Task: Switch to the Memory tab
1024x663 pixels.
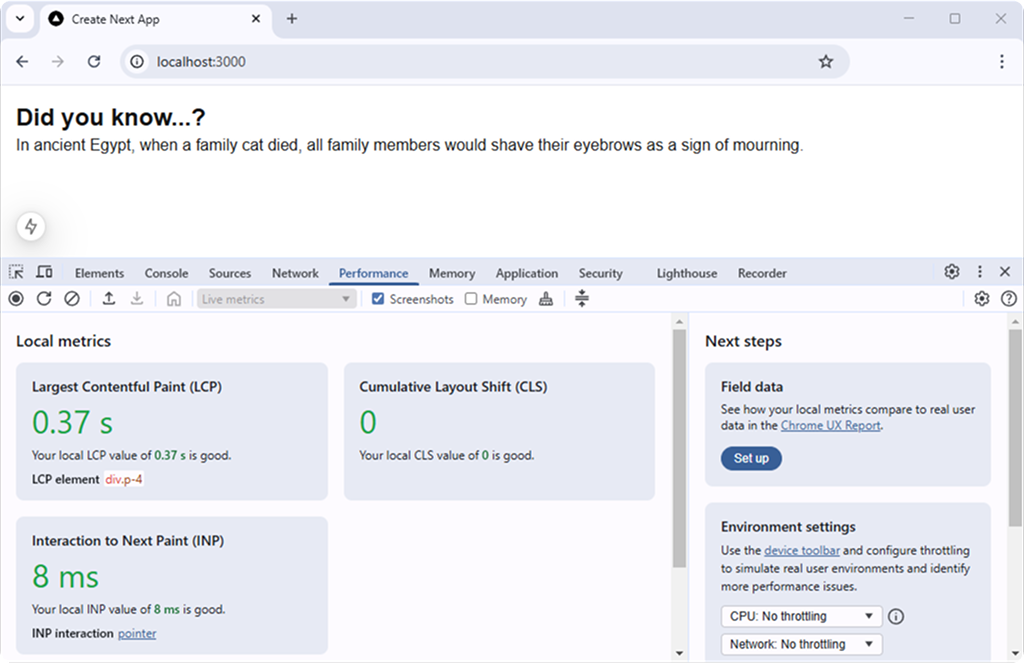Action: click(x=451, y=272)
